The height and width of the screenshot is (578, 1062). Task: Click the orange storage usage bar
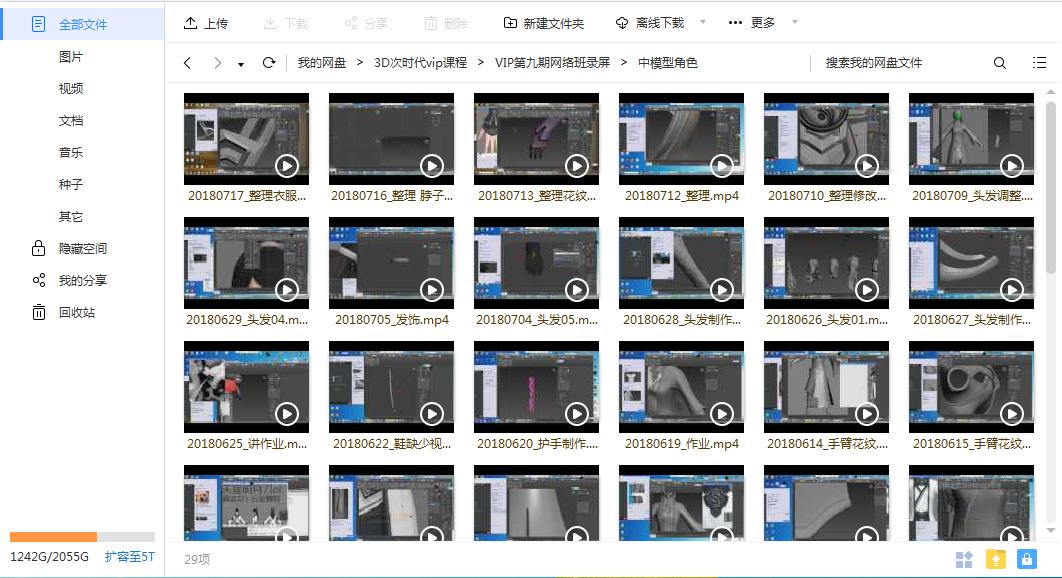tap(54, 537)
